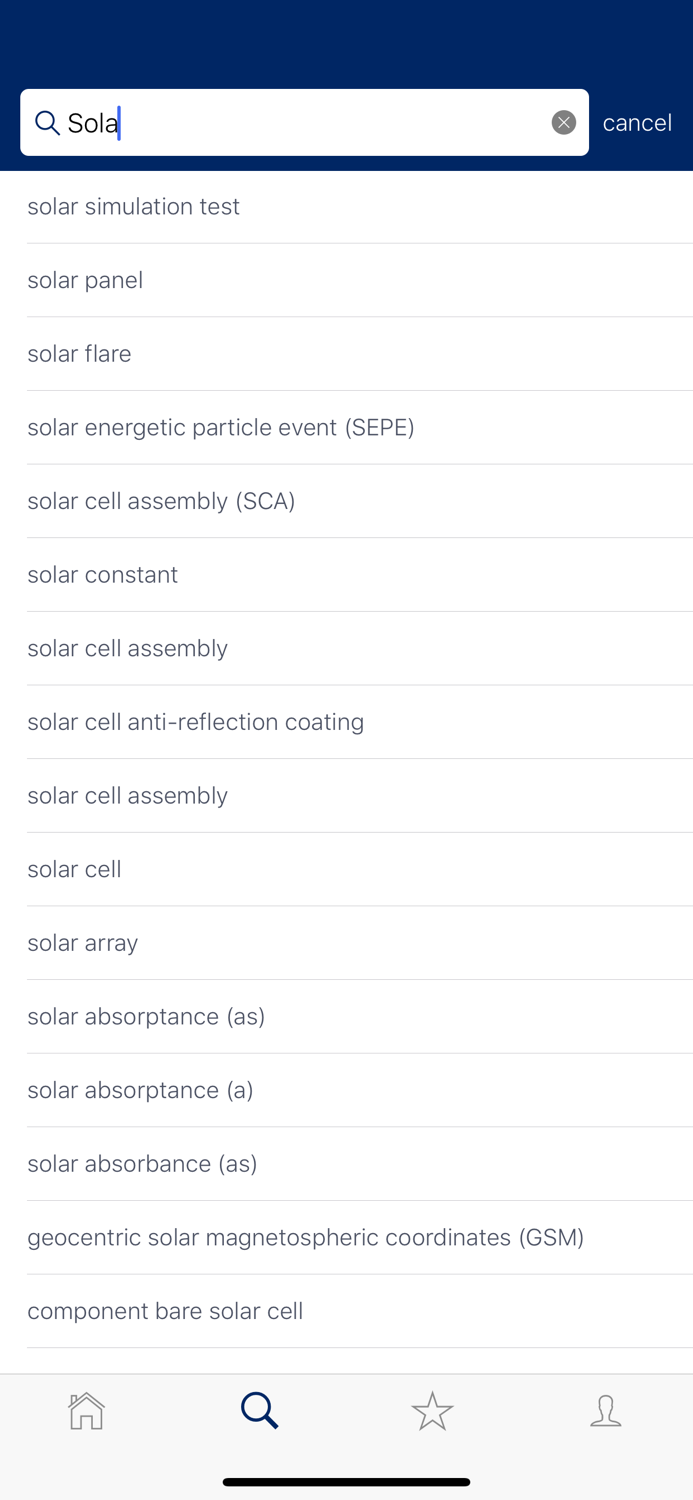Tap the magnifier inside the search field

[x=47, y=122]
